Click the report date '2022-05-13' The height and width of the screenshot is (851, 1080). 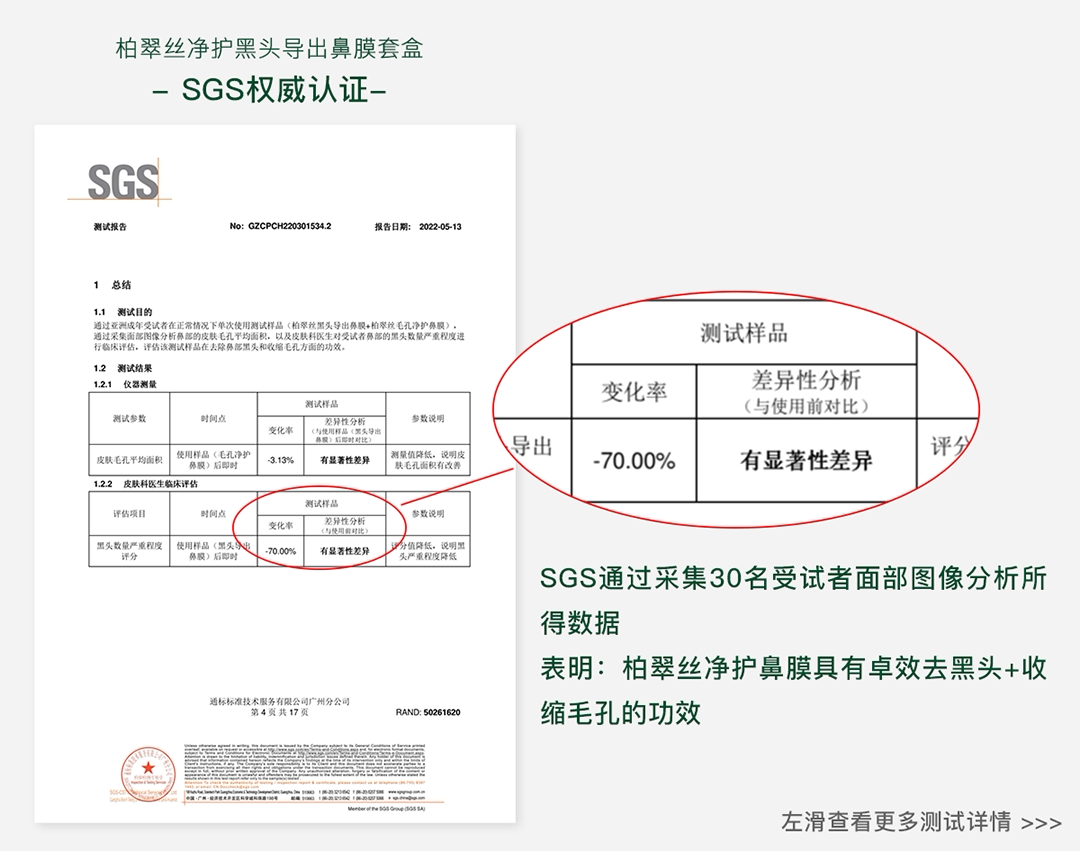440,227
